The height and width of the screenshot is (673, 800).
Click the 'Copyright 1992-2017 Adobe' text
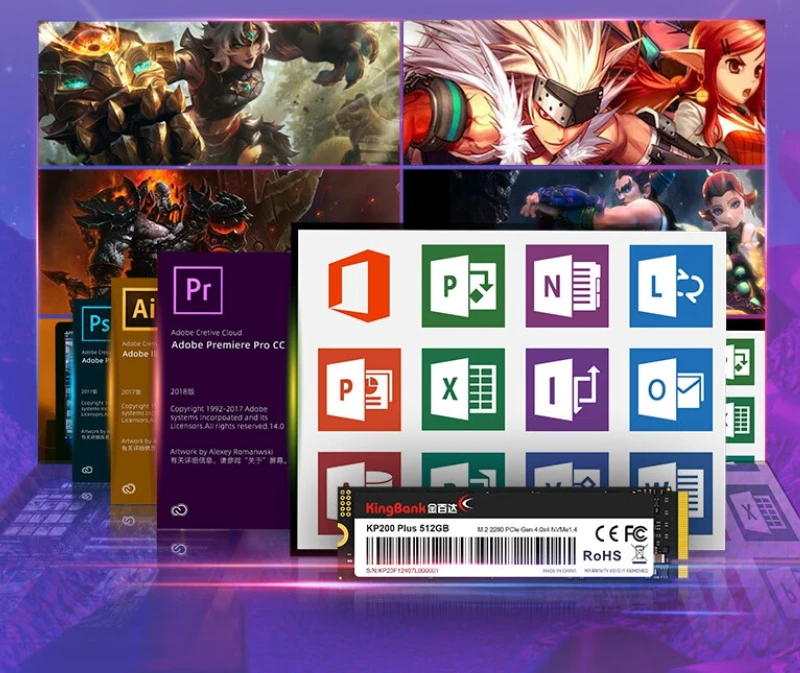218,409
